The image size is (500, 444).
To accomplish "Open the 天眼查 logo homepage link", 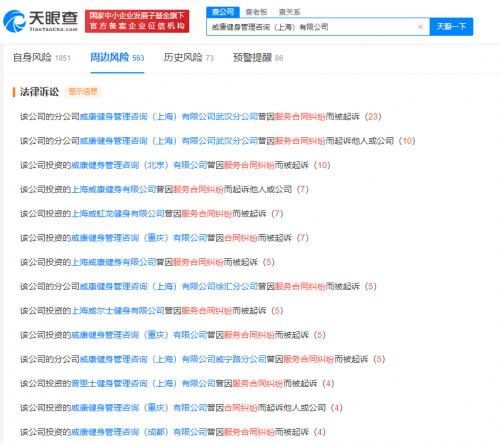I will point(40,21).
